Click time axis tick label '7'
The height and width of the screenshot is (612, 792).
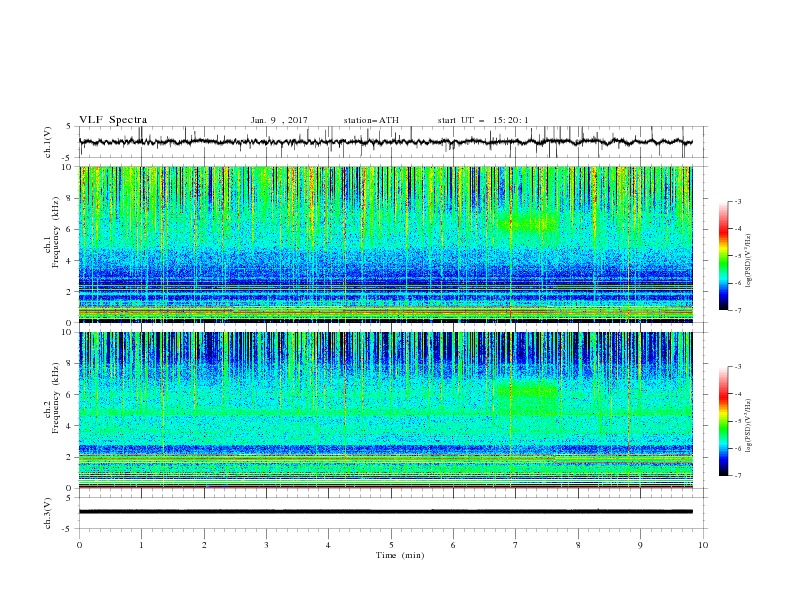[515, 545]
